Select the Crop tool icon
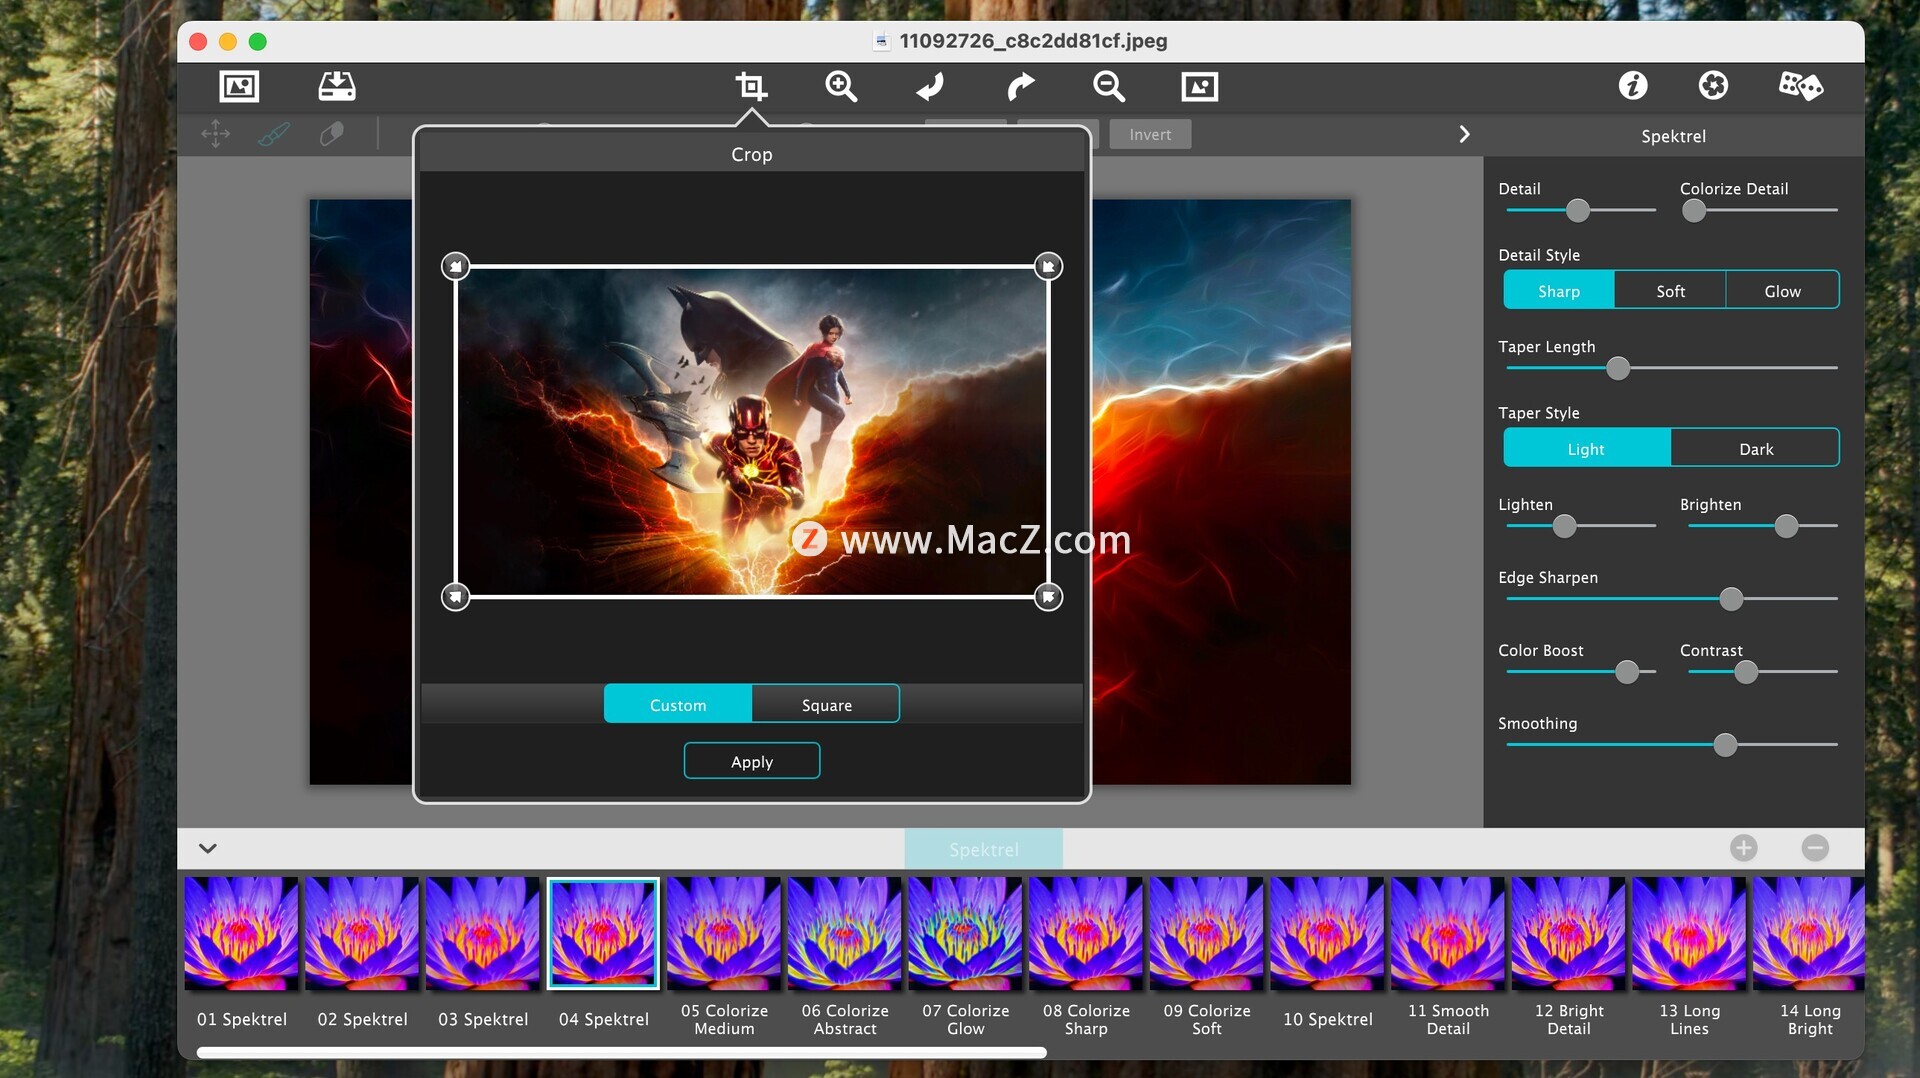This screenshot has width=1920, height=1078. pyautogui.click(x=751, y=86)
